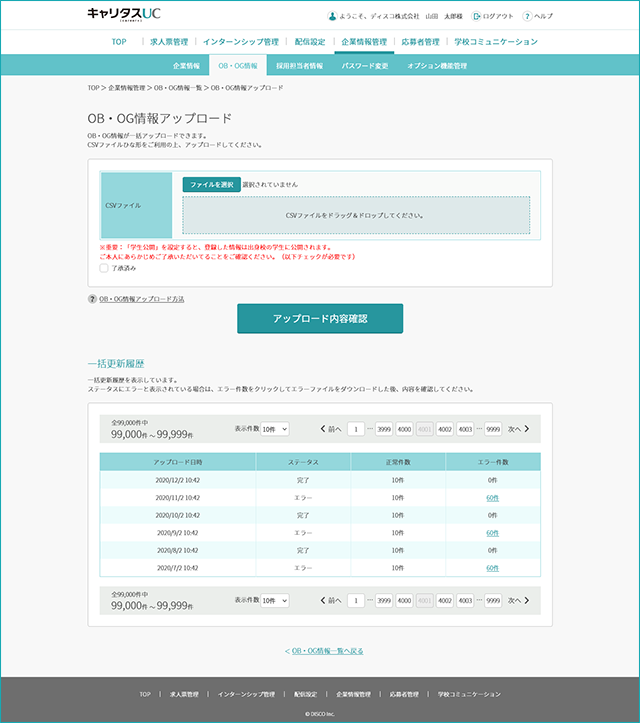This screenshot has width=640, height=723.
Task: Click the user profile icon in header
Action: [332, 17]
